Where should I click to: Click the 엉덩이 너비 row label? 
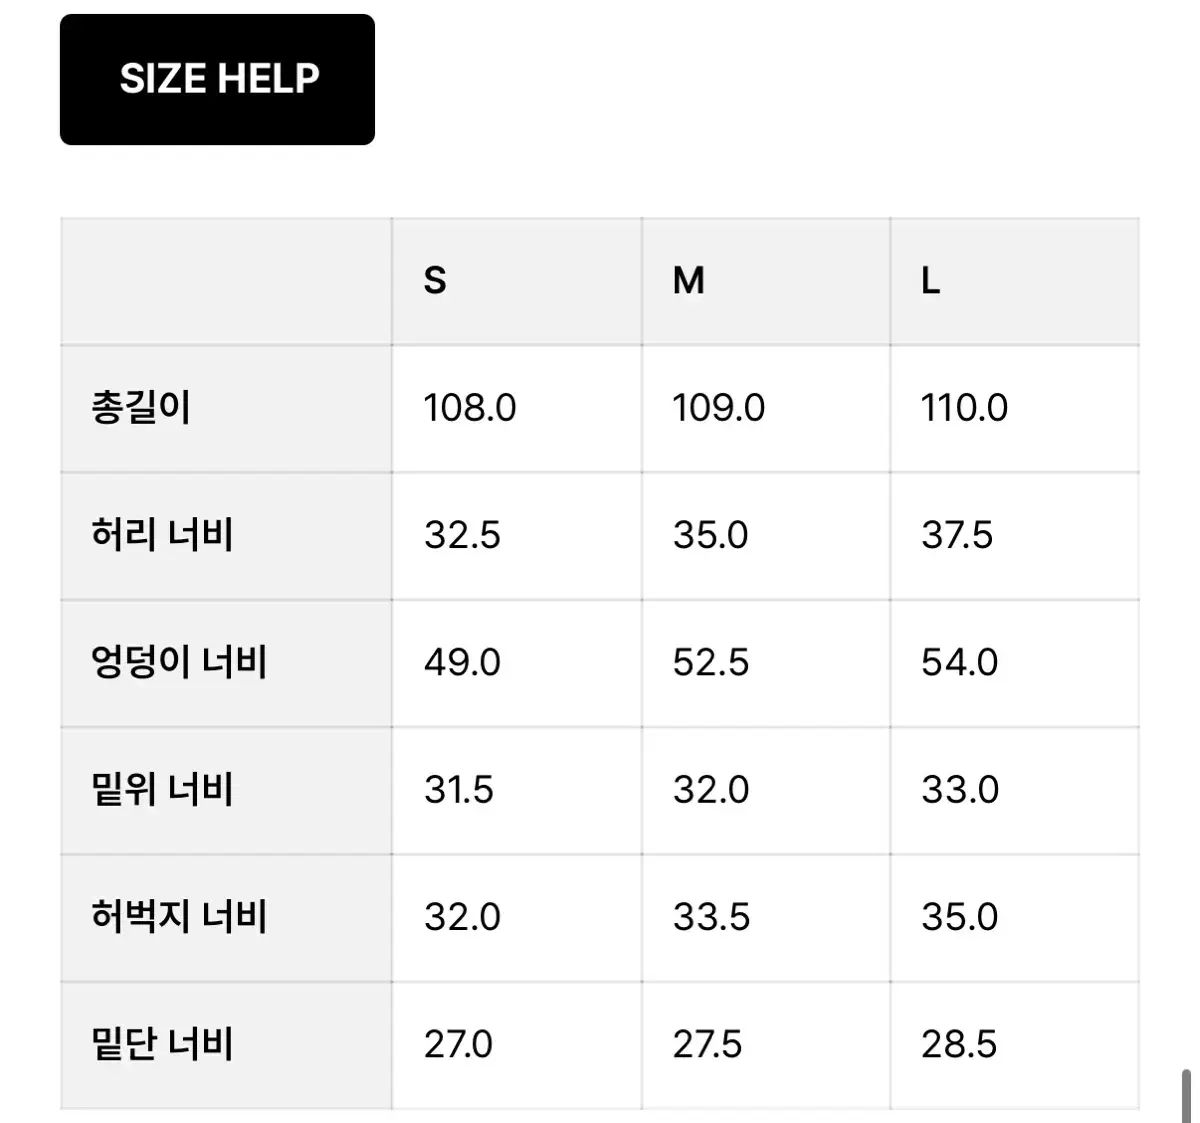[179, 662]
